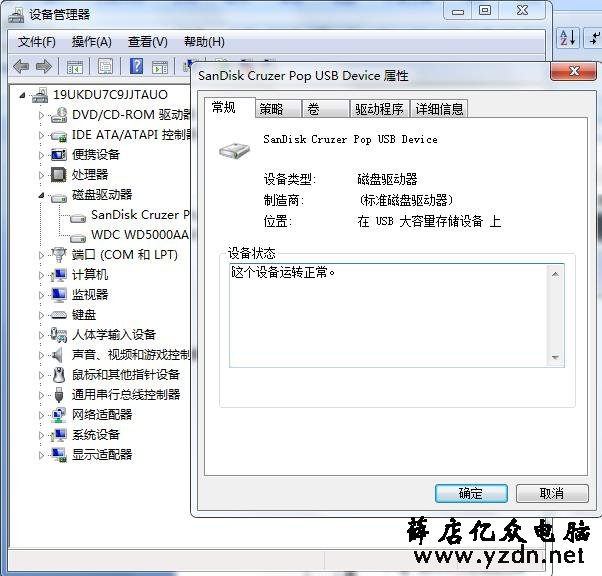Close the SanDisk properties dialog
The width and height of the screenshot is (602, 576).
[x=574, y=71]
